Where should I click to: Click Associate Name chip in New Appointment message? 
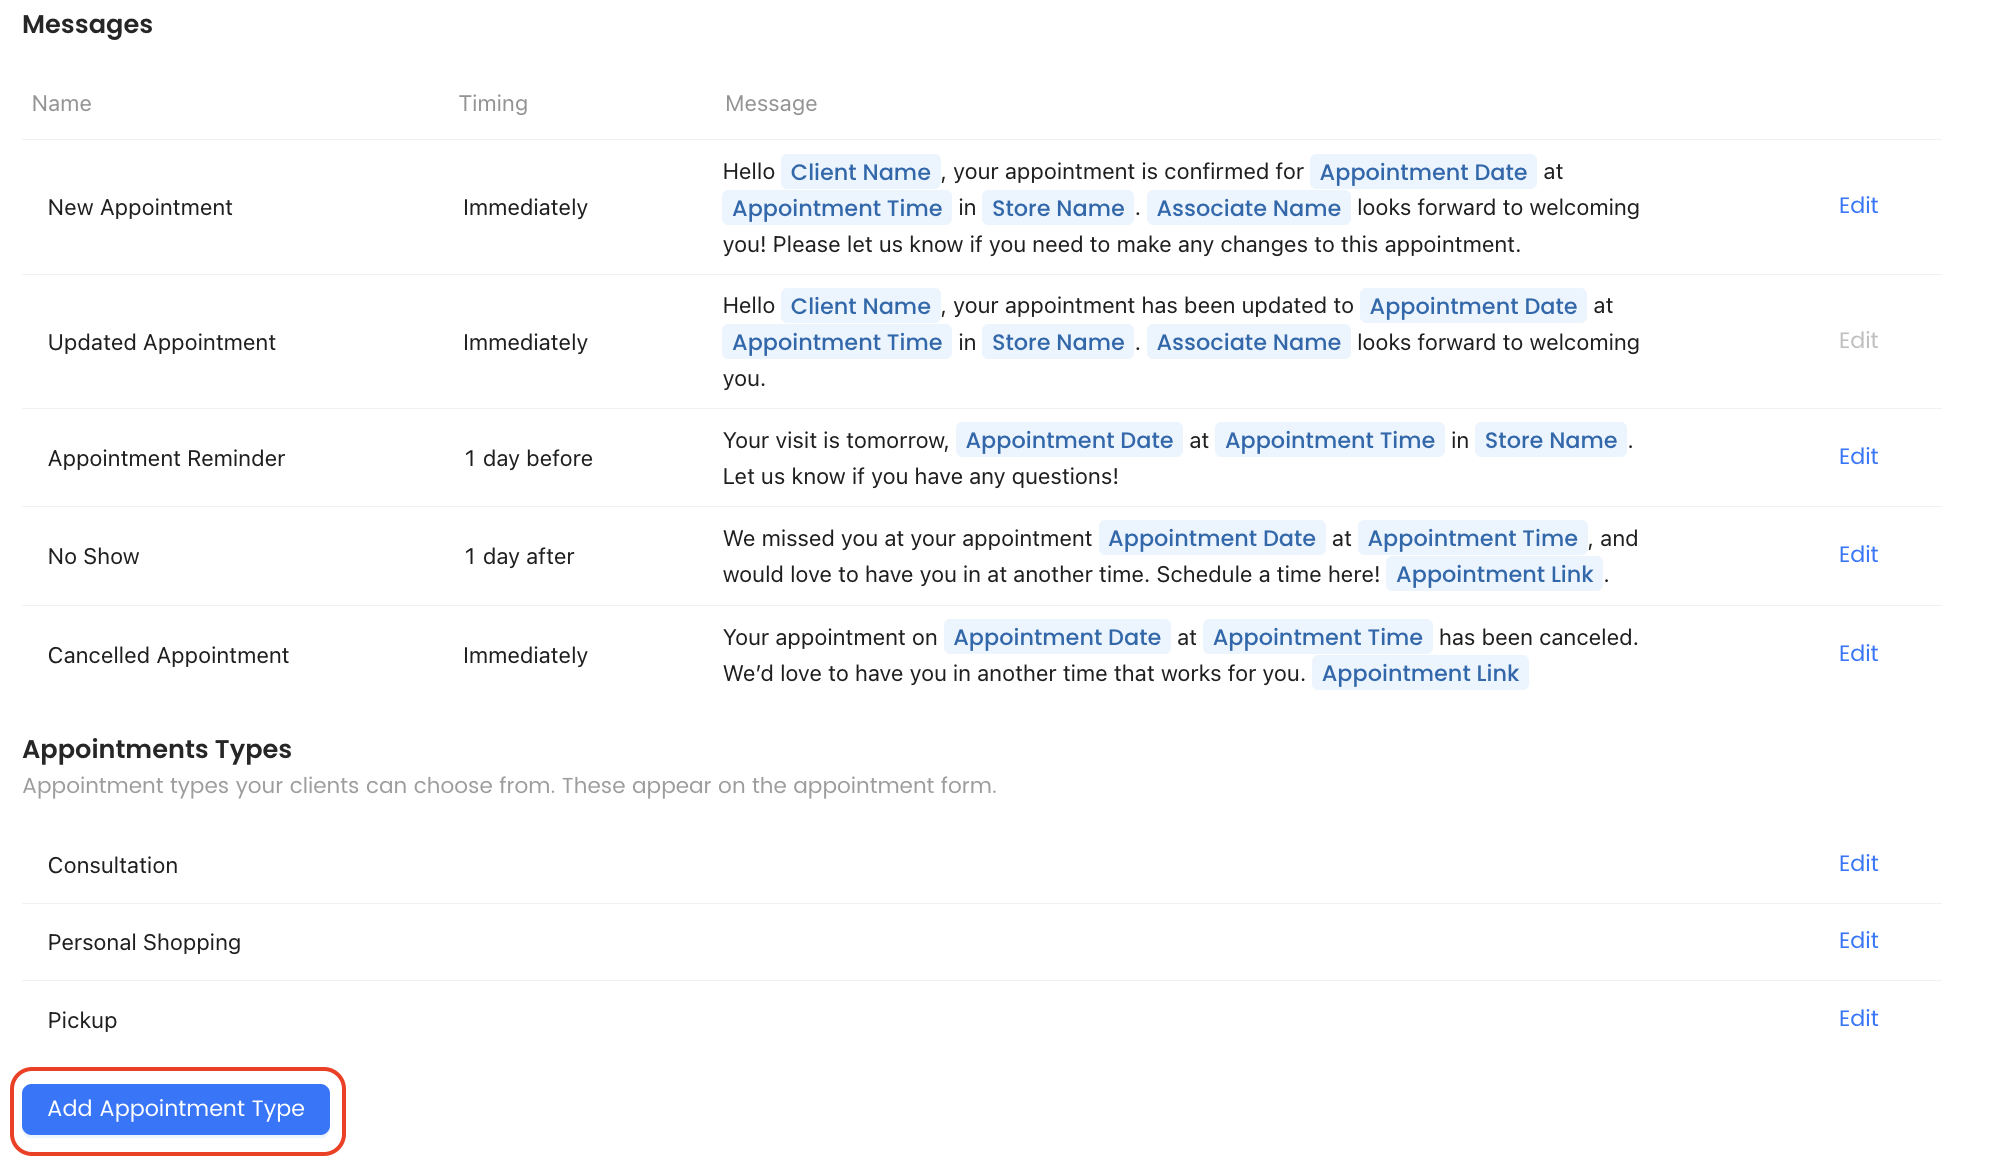click(1248, 207)
